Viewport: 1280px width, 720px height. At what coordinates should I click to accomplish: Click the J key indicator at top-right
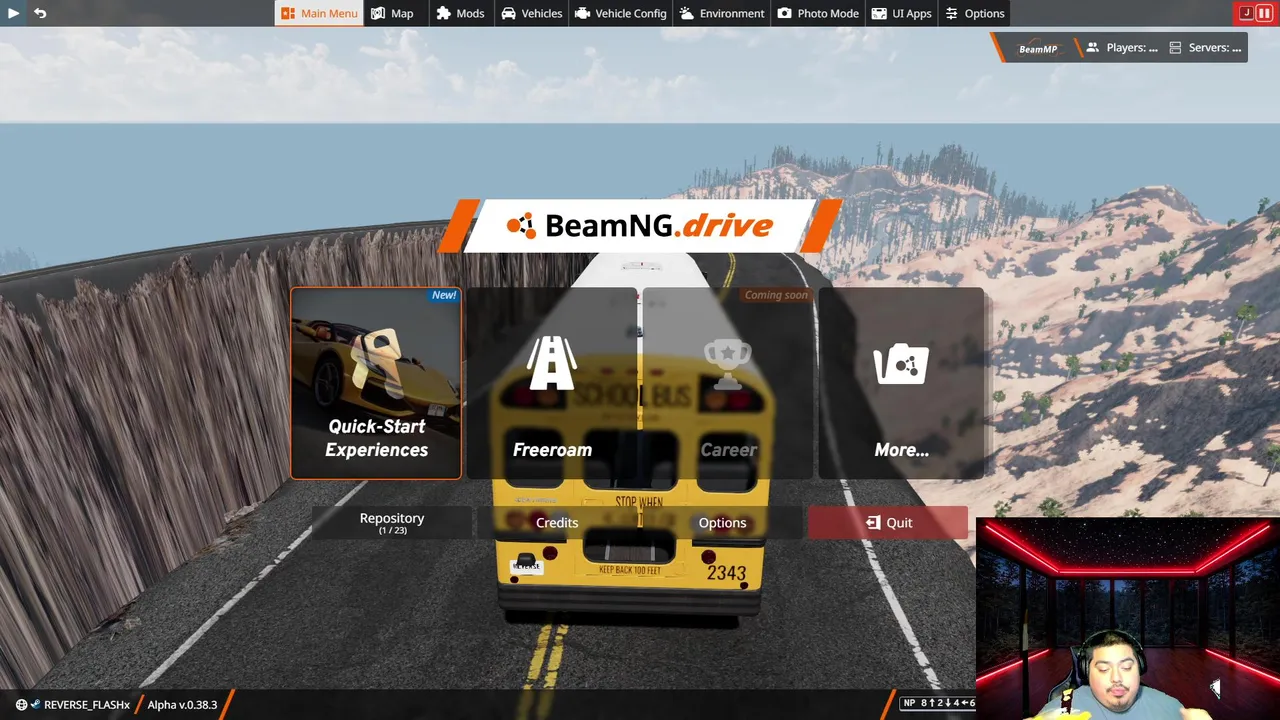1246,13
